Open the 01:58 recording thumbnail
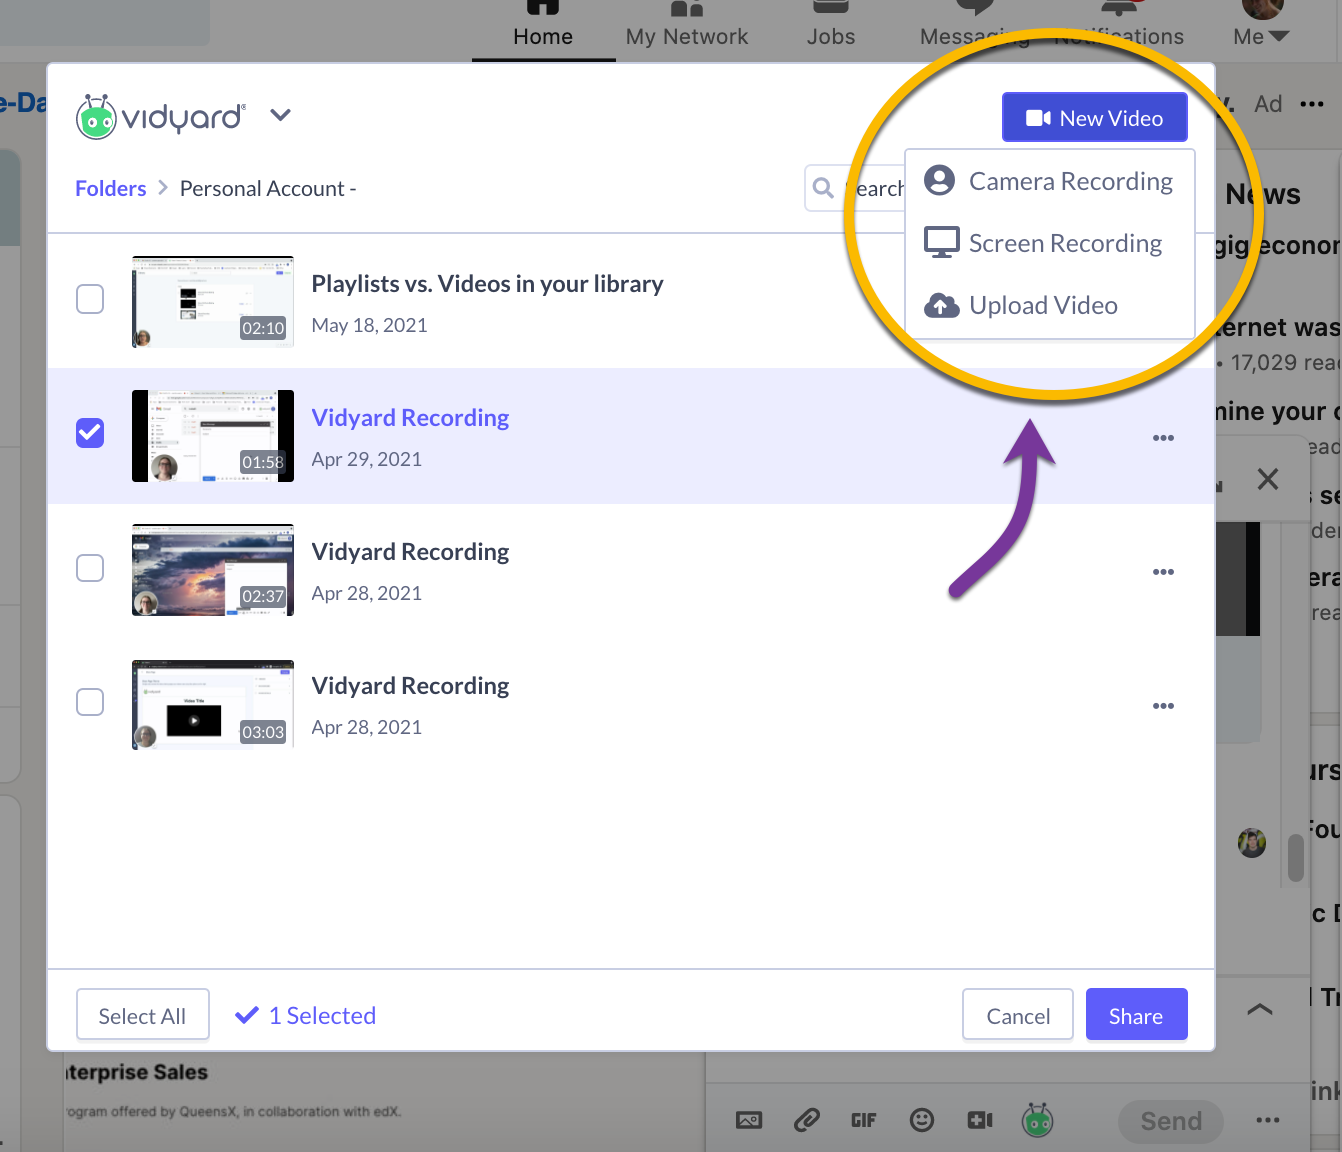Viewport: 1342px width, 1152px height. [x=213, y=436]
